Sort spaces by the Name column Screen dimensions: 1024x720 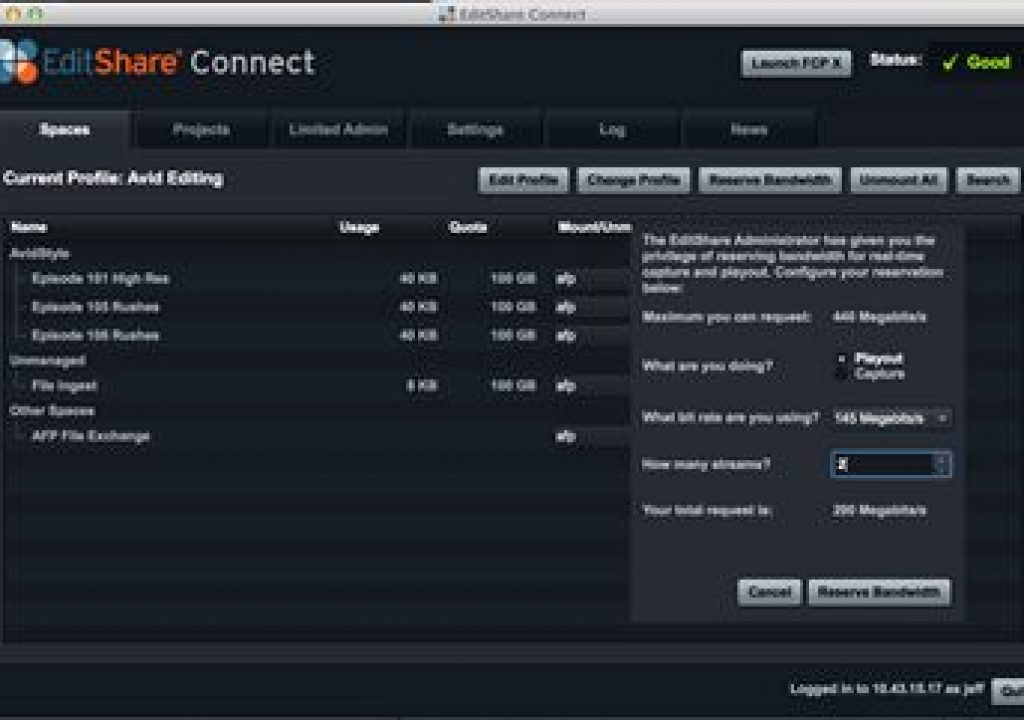point(29,227)
